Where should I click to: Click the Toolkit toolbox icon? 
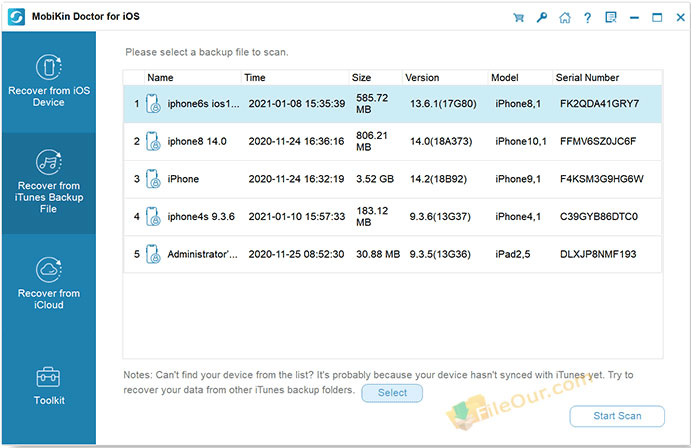click(x=48, y=378)
